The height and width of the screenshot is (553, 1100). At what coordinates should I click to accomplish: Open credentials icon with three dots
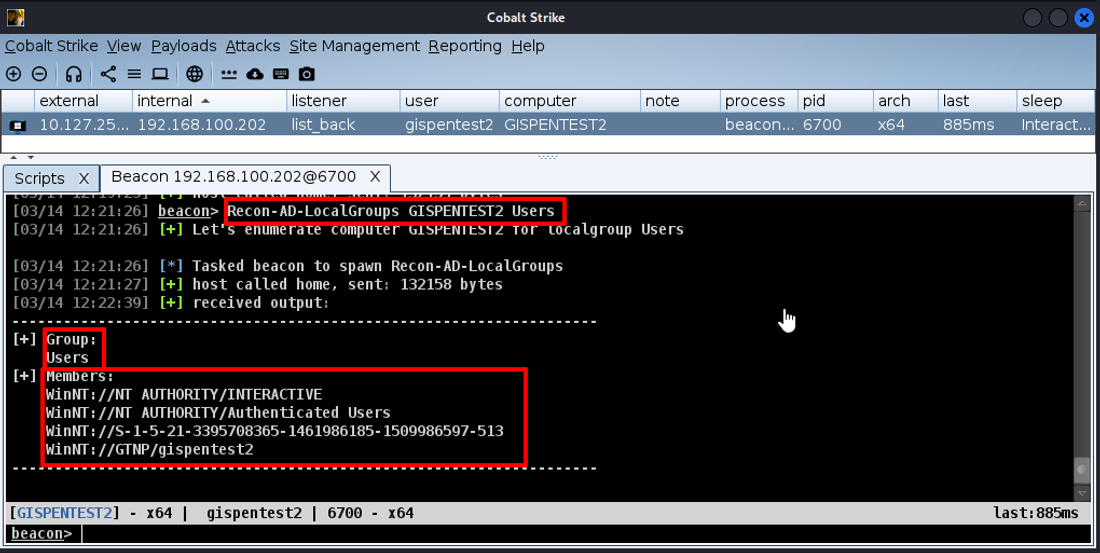(229, 74)
